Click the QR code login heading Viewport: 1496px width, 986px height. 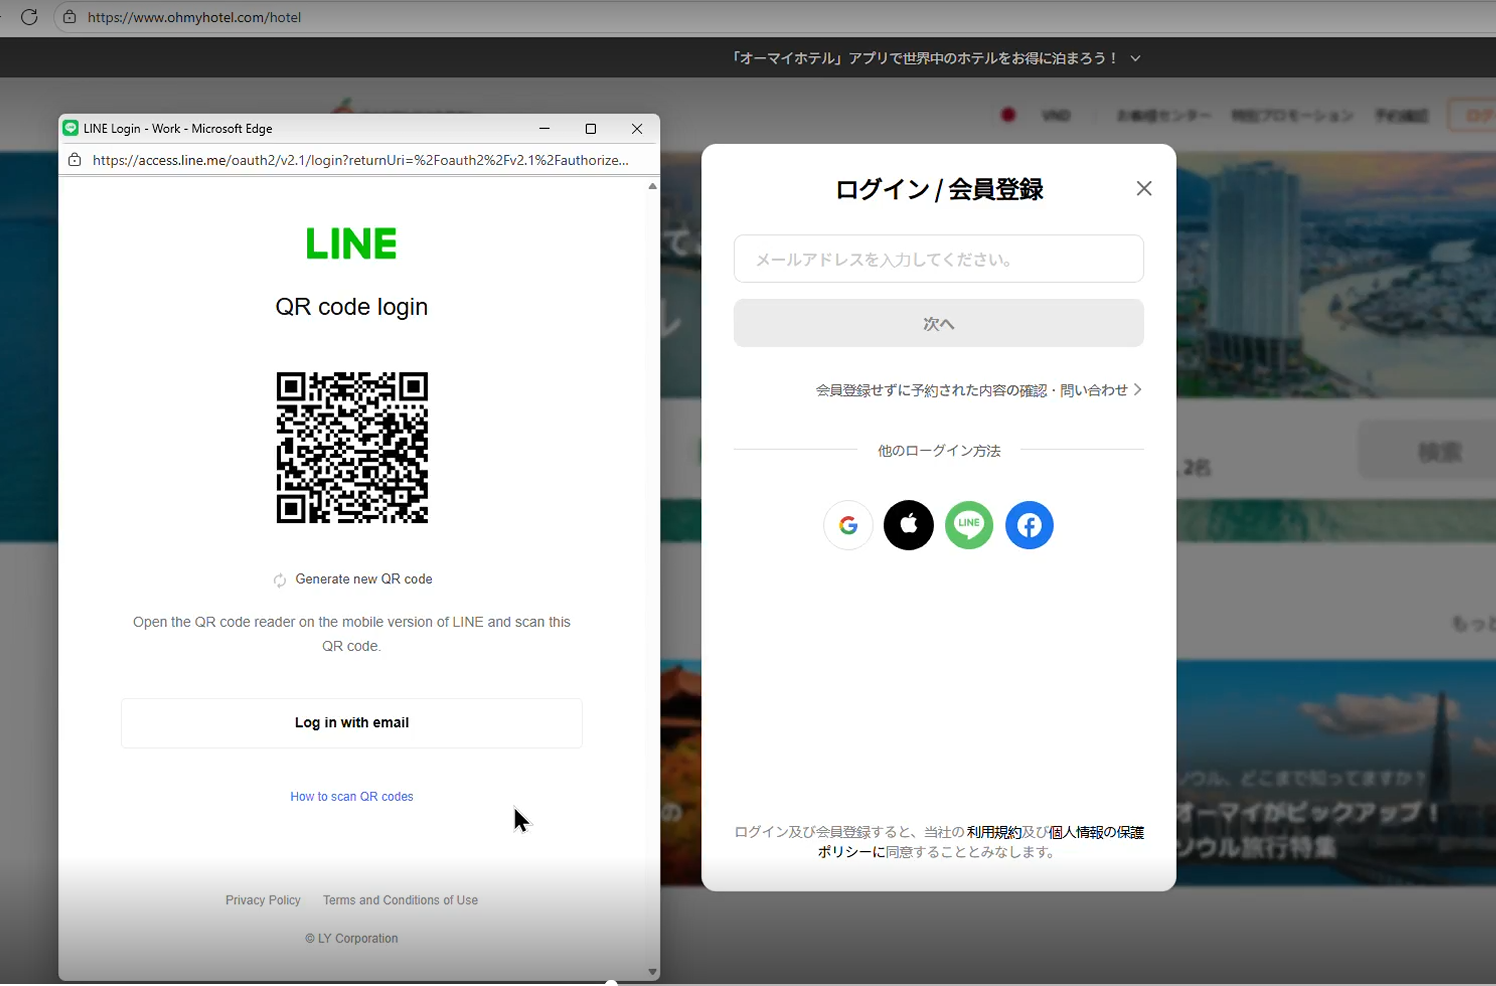pyautogui.click(x=352, y=307)
